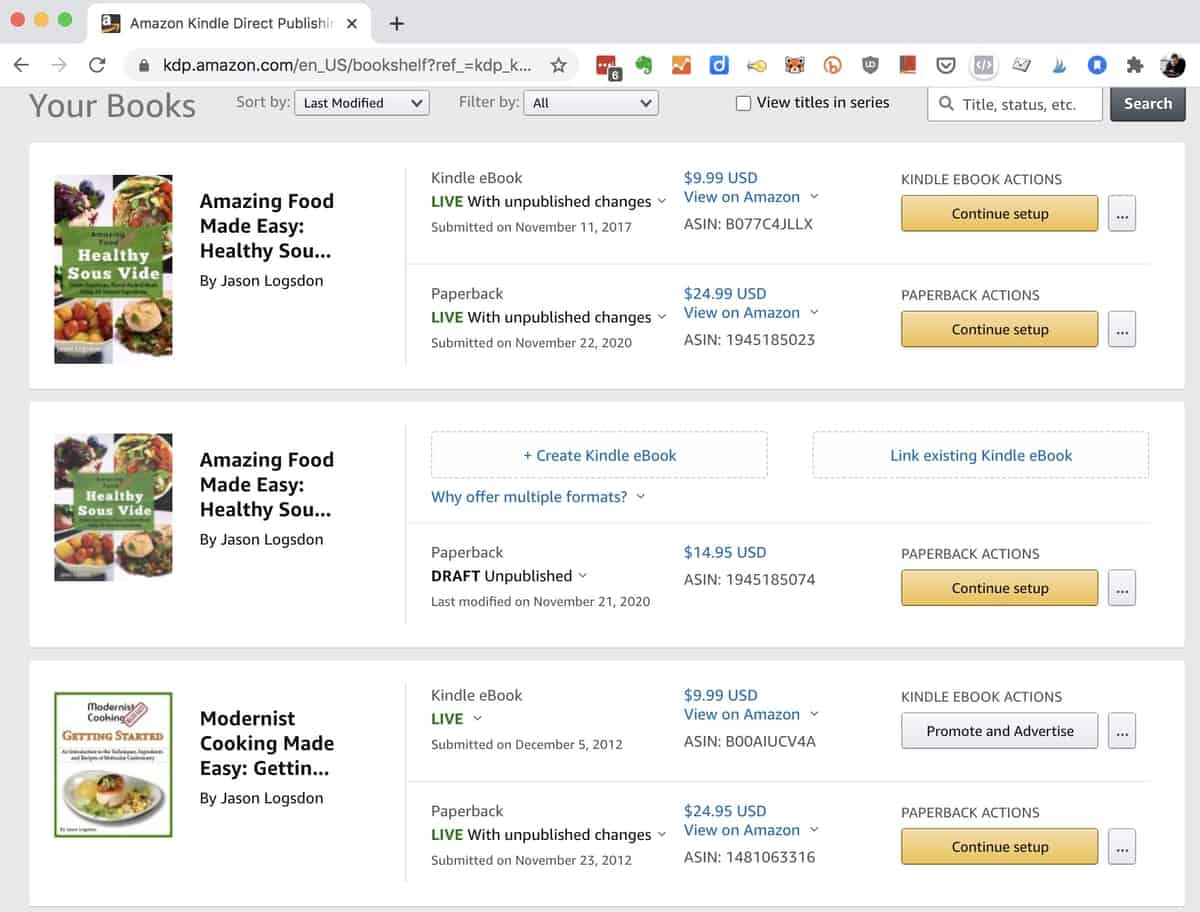Click the Evernote browser extension icon
Screen dimensions: 1200x912
643,63
